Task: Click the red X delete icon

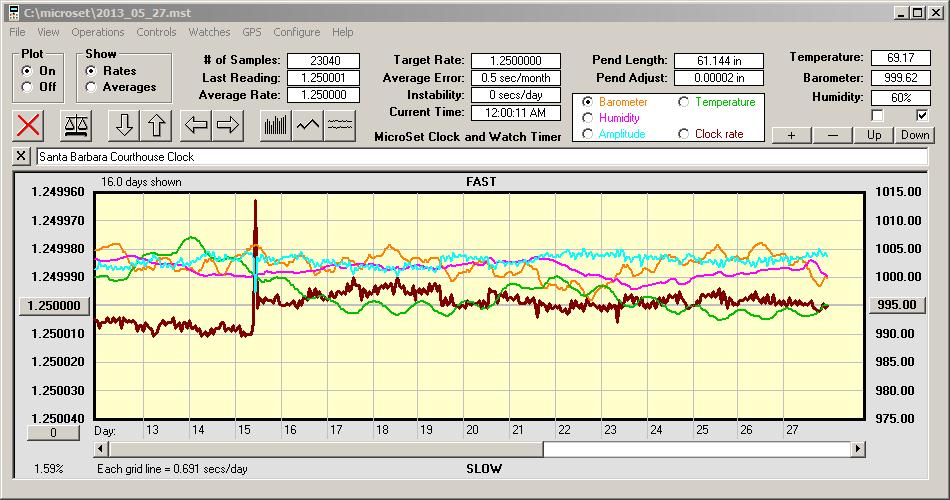Action: [x=31, y=126]
